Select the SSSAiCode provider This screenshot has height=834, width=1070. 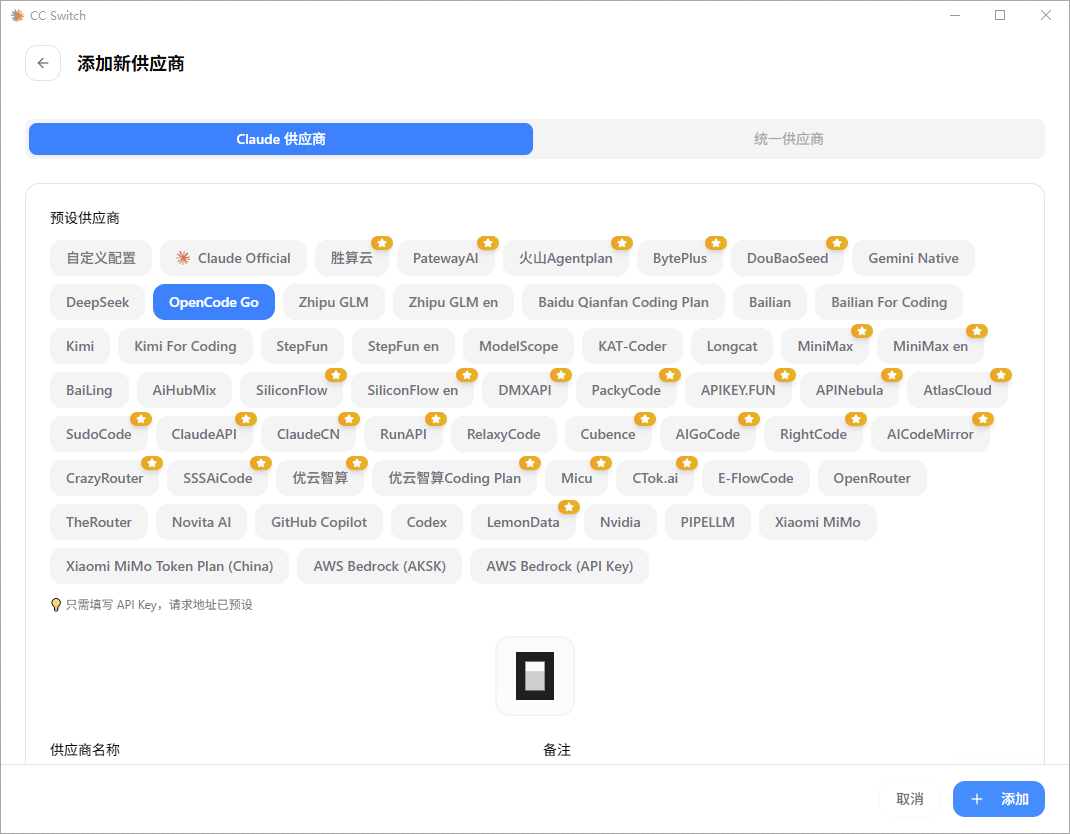(x=218, y=478)
